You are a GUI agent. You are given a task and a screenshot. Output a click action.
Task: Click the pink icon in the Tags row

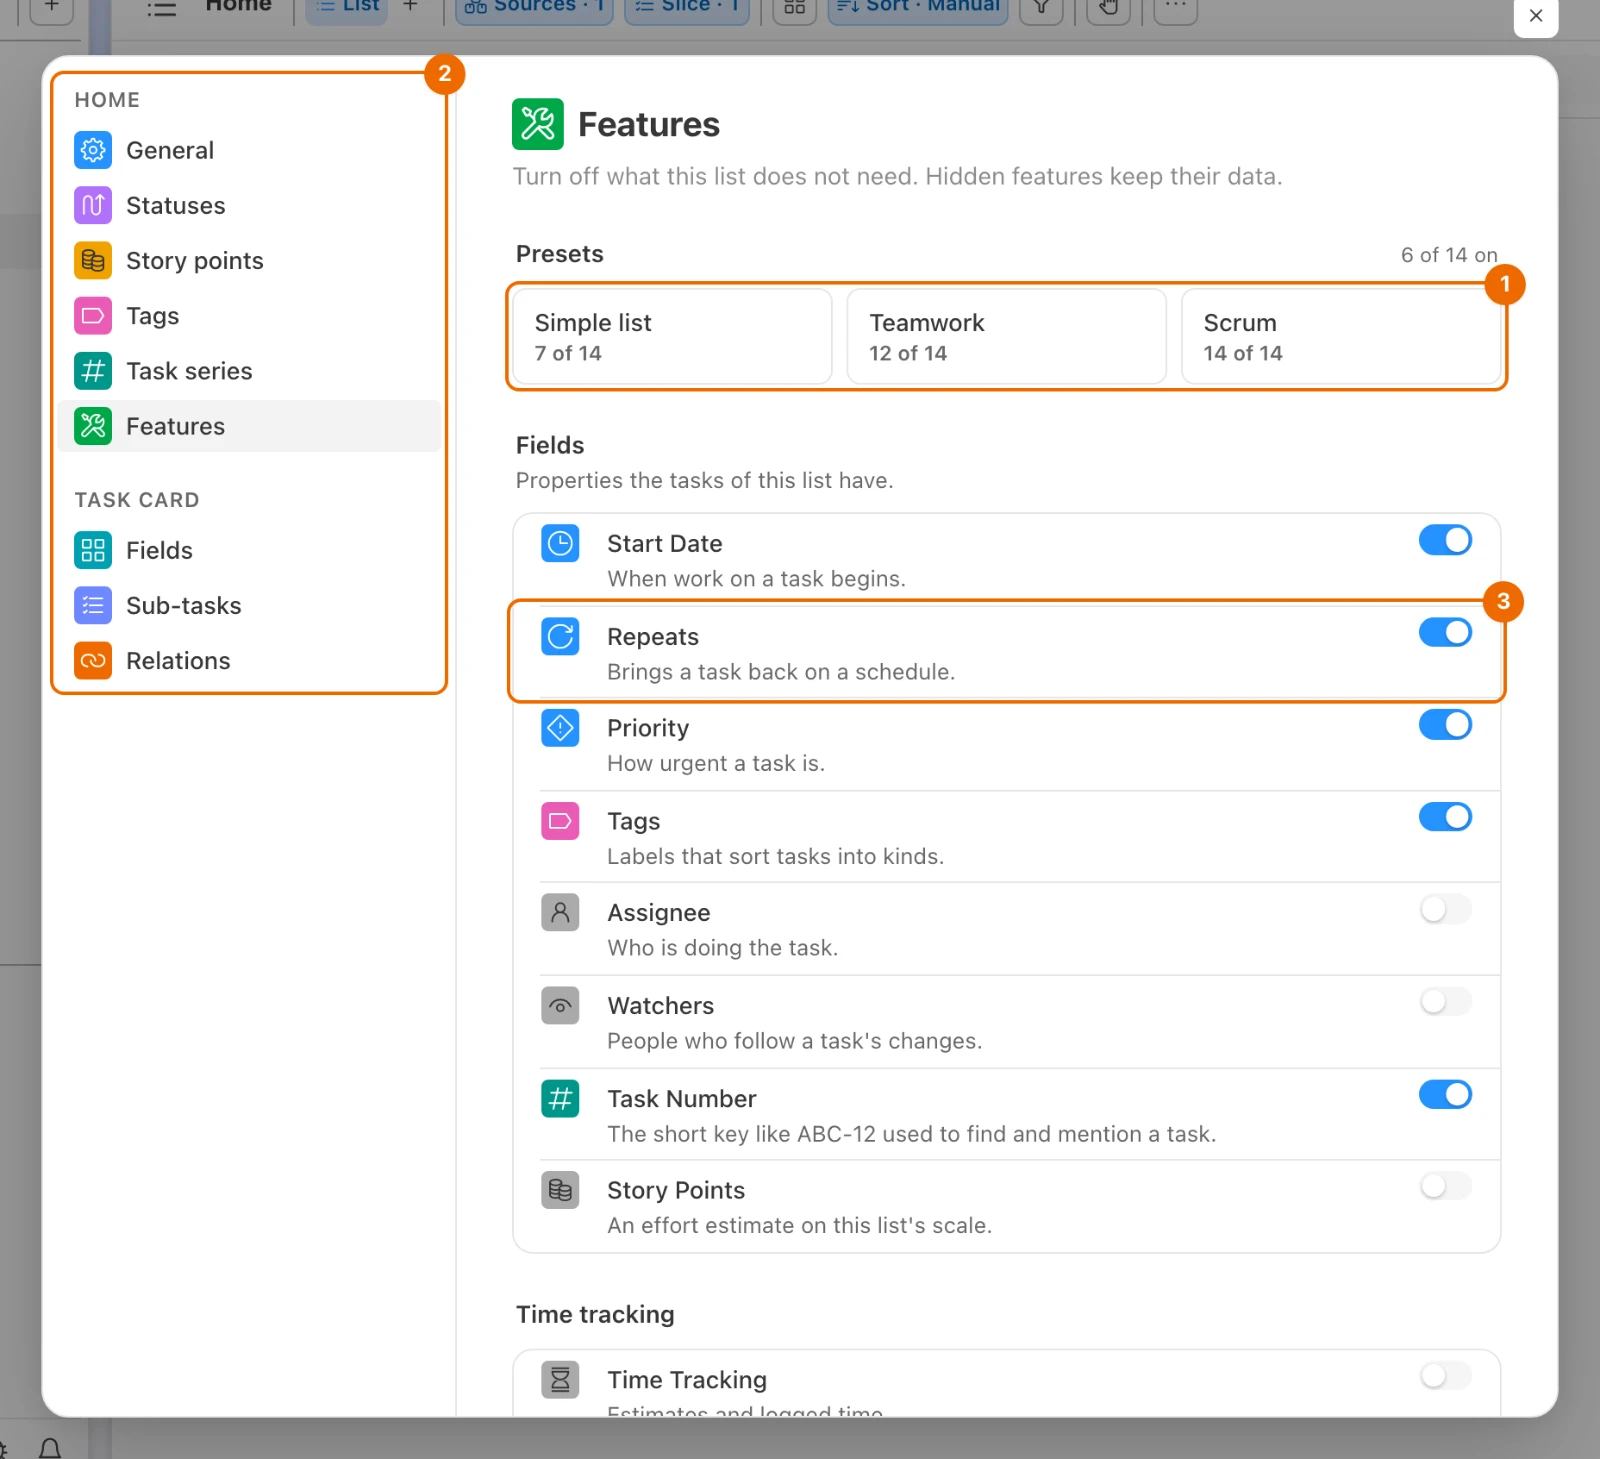[x=560, y=821]
